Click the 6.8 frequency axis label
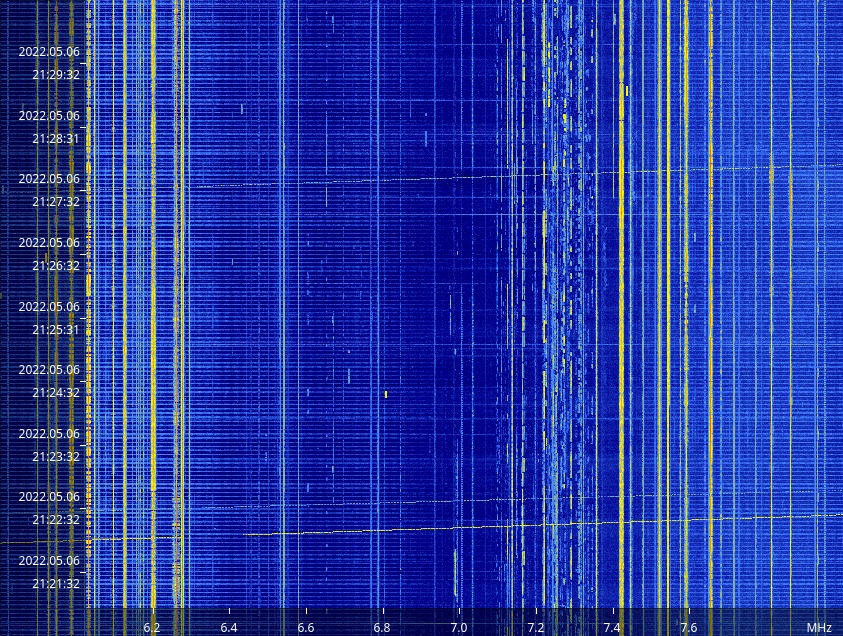 [382, 627]
